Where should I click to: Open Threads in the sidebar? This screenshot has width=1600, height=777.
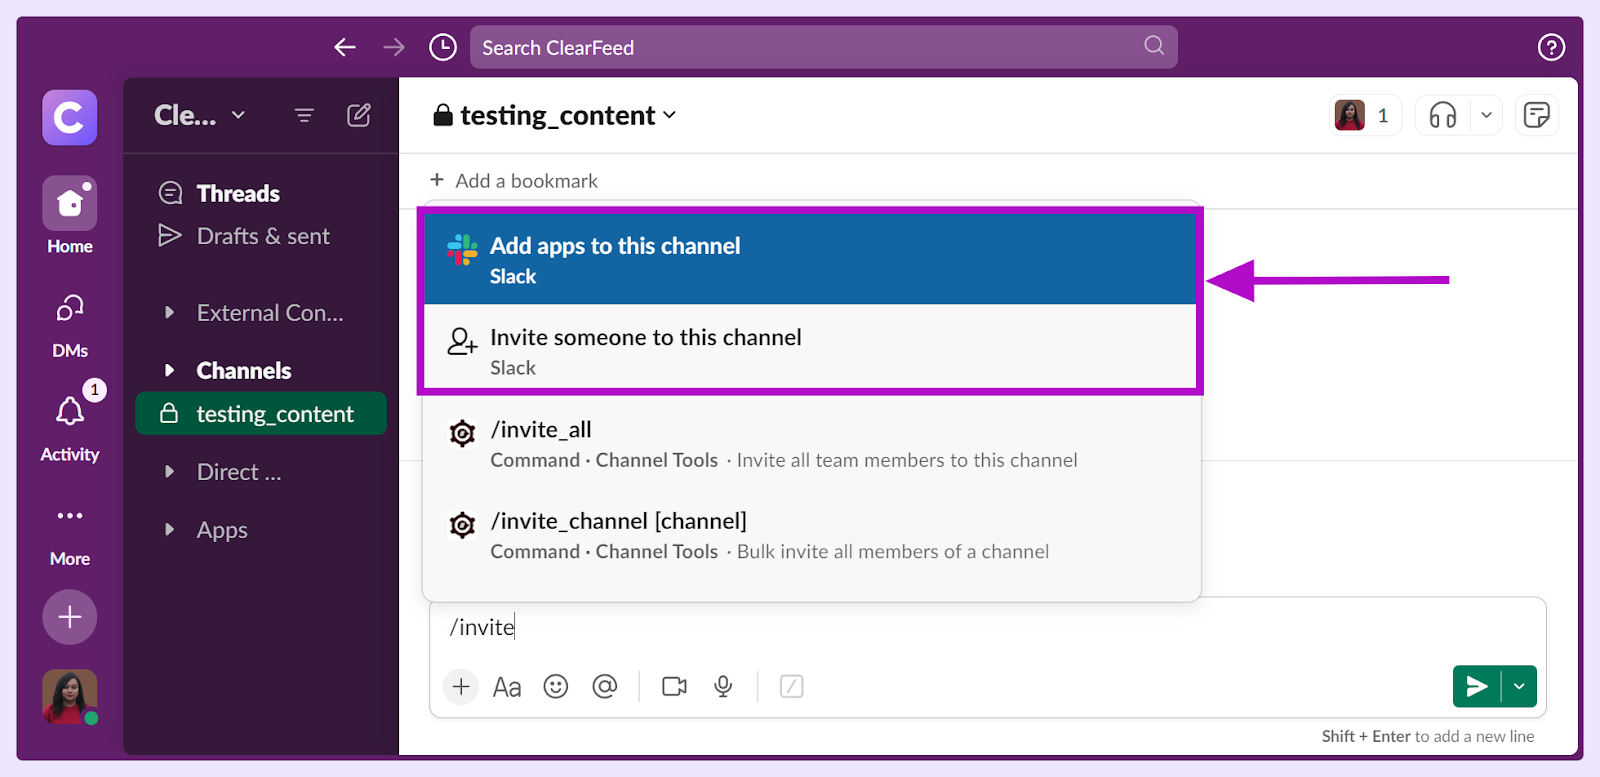238,193
